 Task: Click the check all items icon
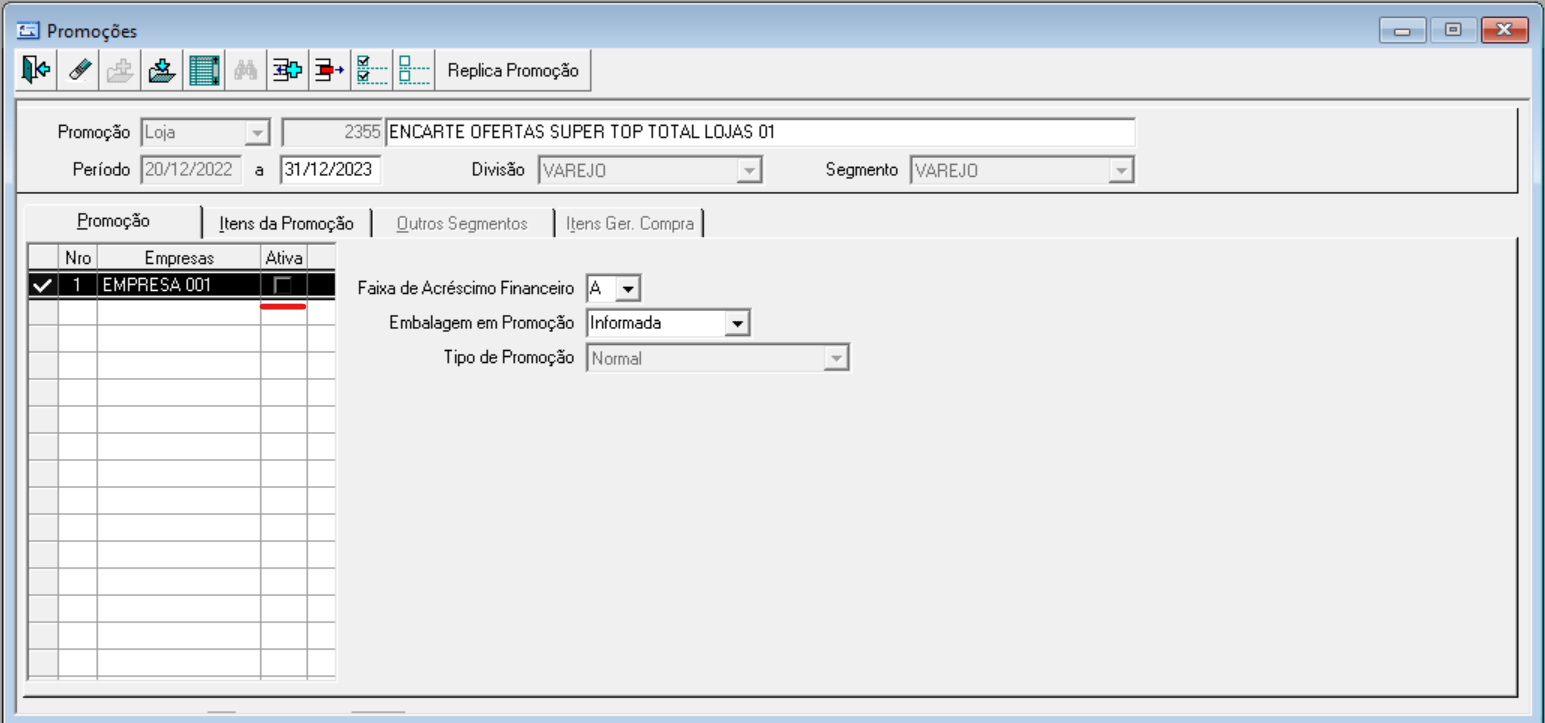click(x=371, y=71)
